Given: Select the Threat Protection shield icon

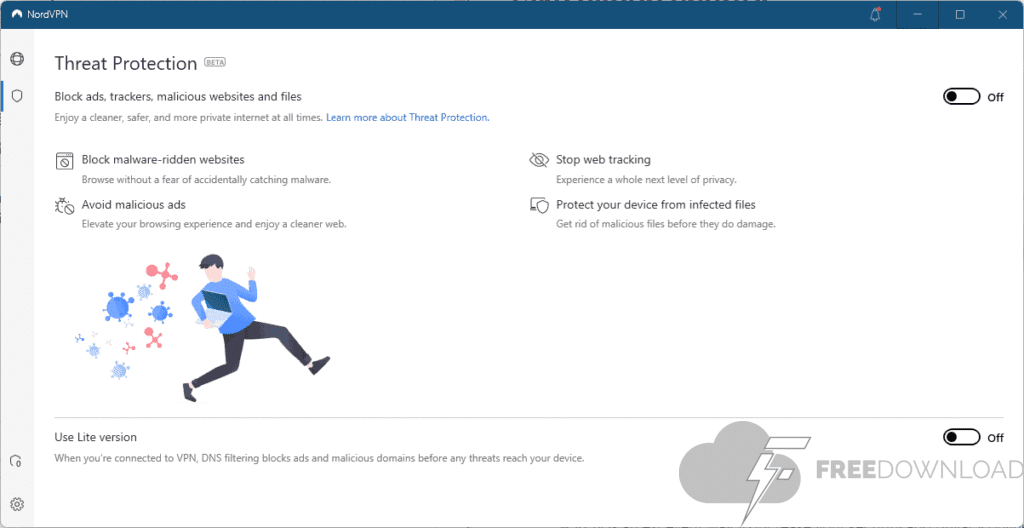Looking at the screenshot, I should click(x=17, y=96).
